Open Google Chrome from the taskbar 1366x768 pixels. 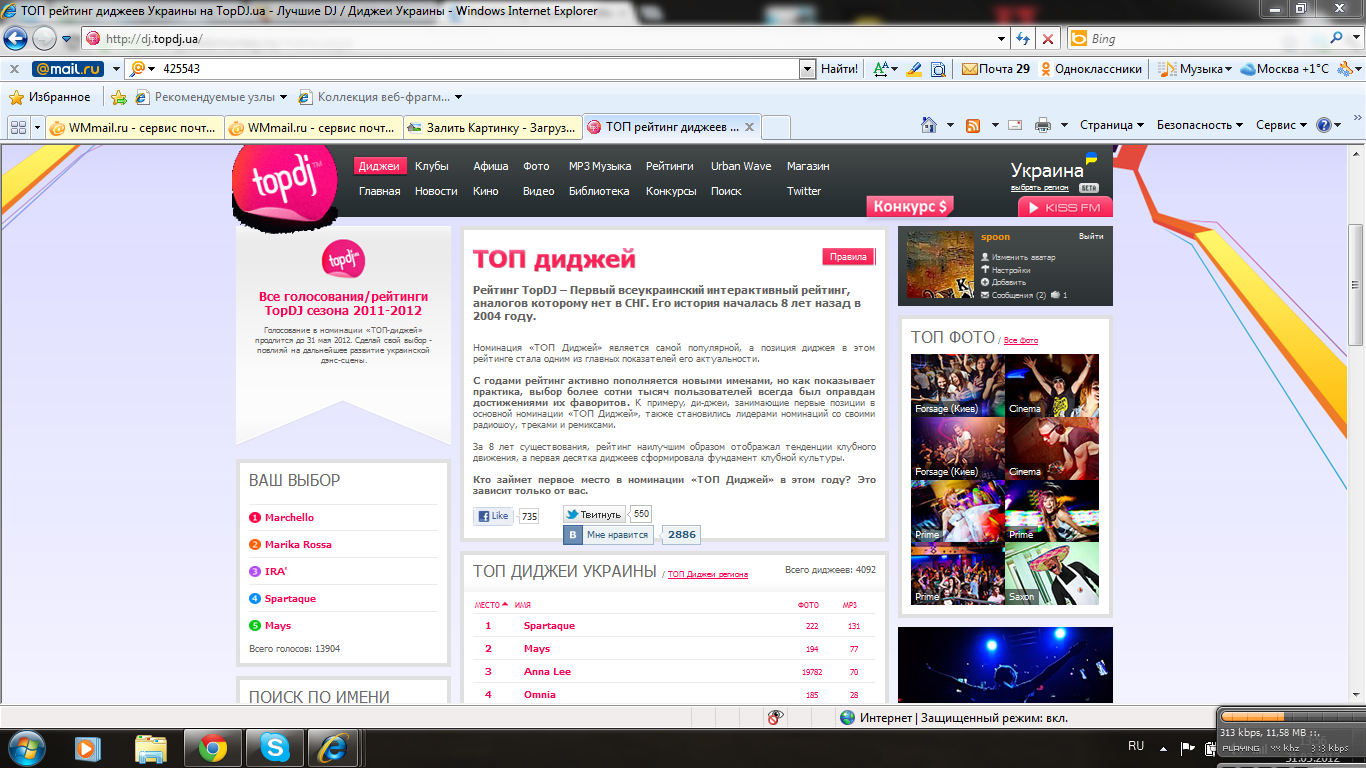[212, 747]
